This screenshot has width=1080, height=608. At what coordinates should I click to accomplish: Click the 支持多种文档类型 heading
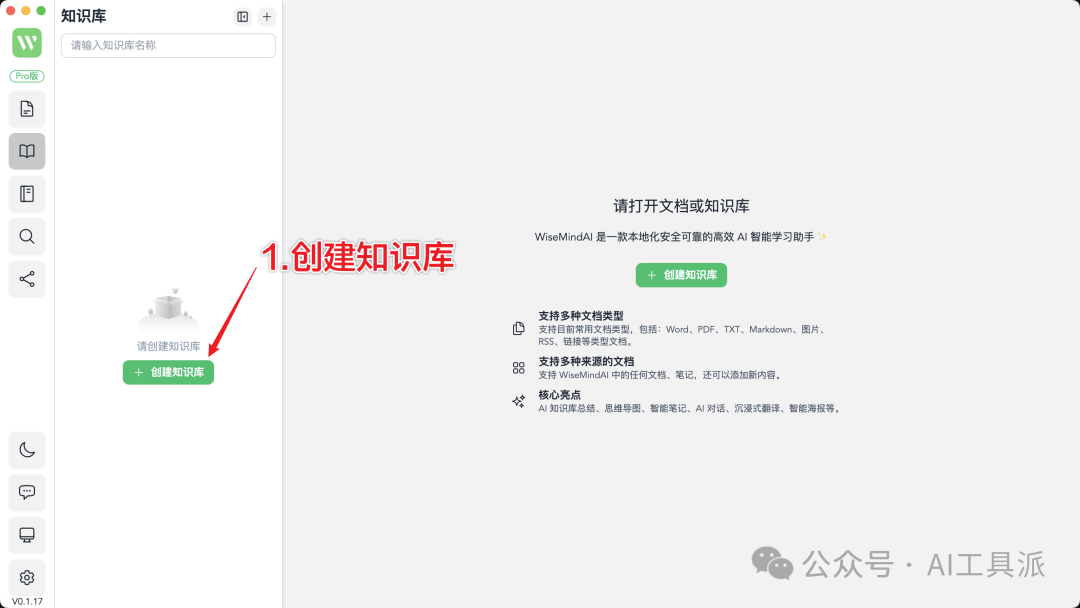581,316
